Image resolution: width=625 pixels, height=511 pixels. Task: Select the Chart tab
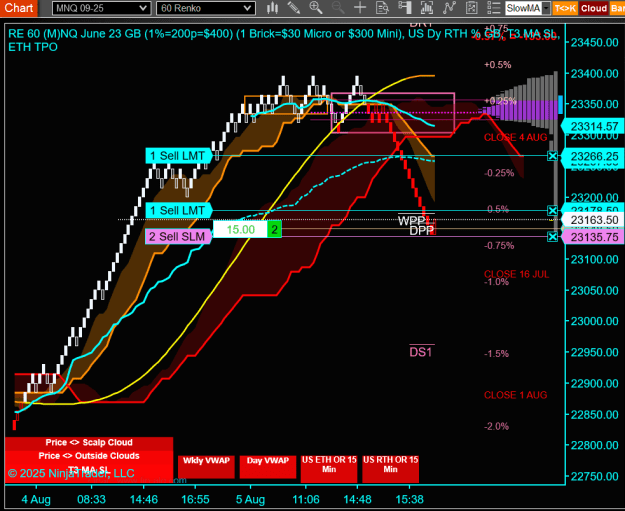19,8
